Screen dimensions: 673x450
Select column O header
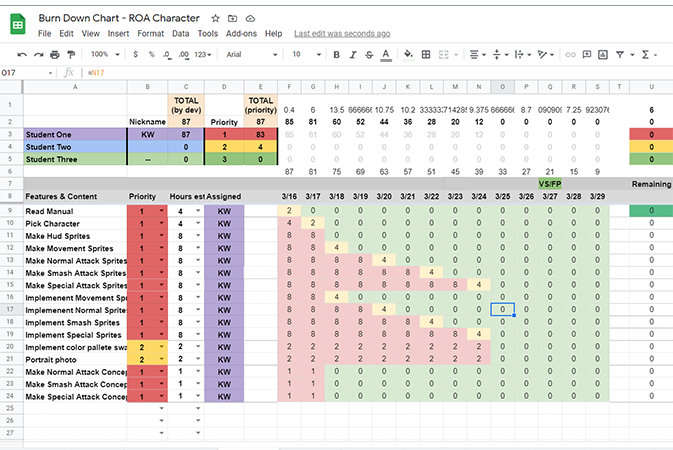pyautogui.click(x=503, y=87)
